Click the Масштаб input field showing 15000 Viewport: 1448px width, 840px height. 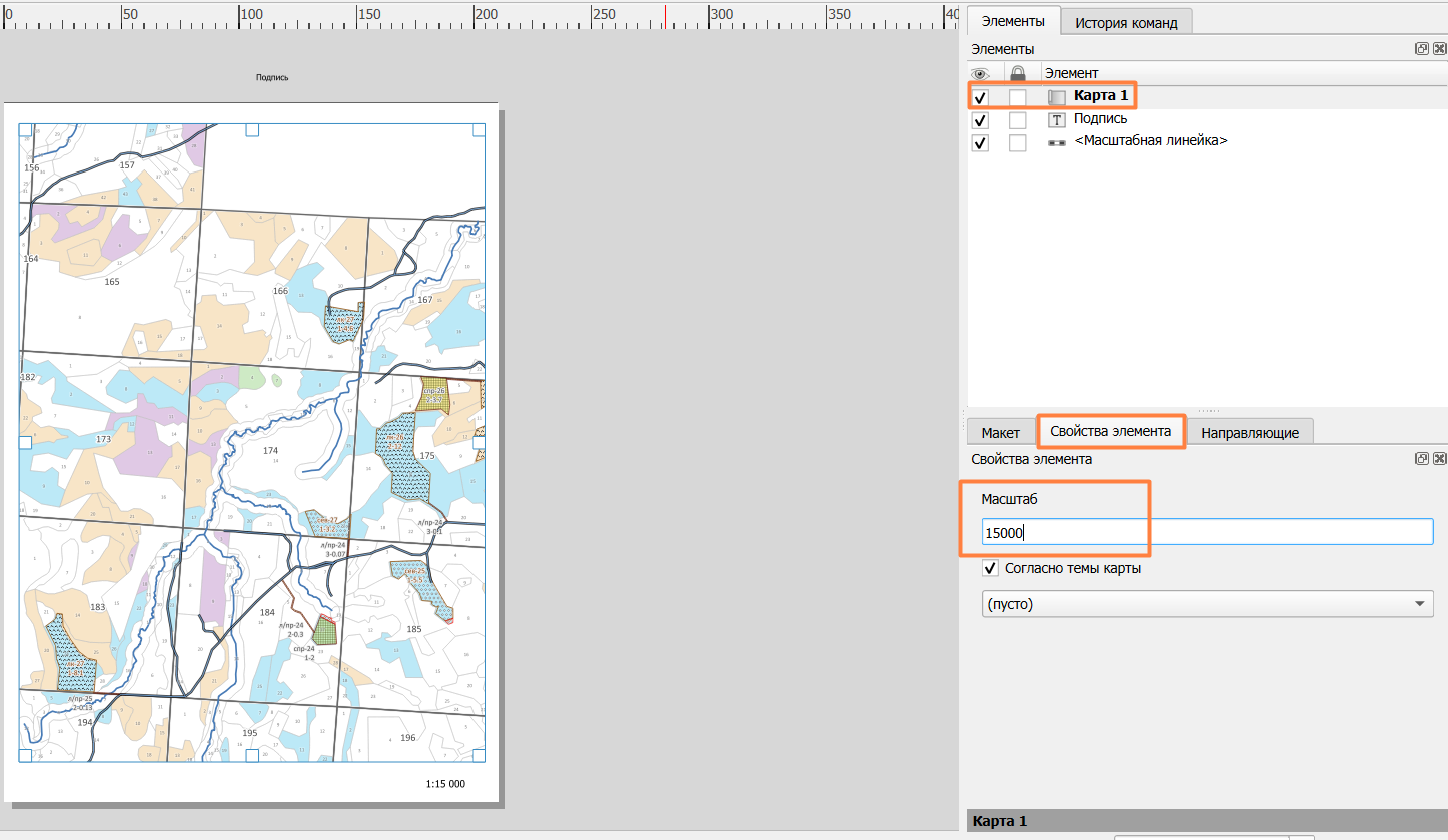pyautogui.click(x=1208, y=532)
